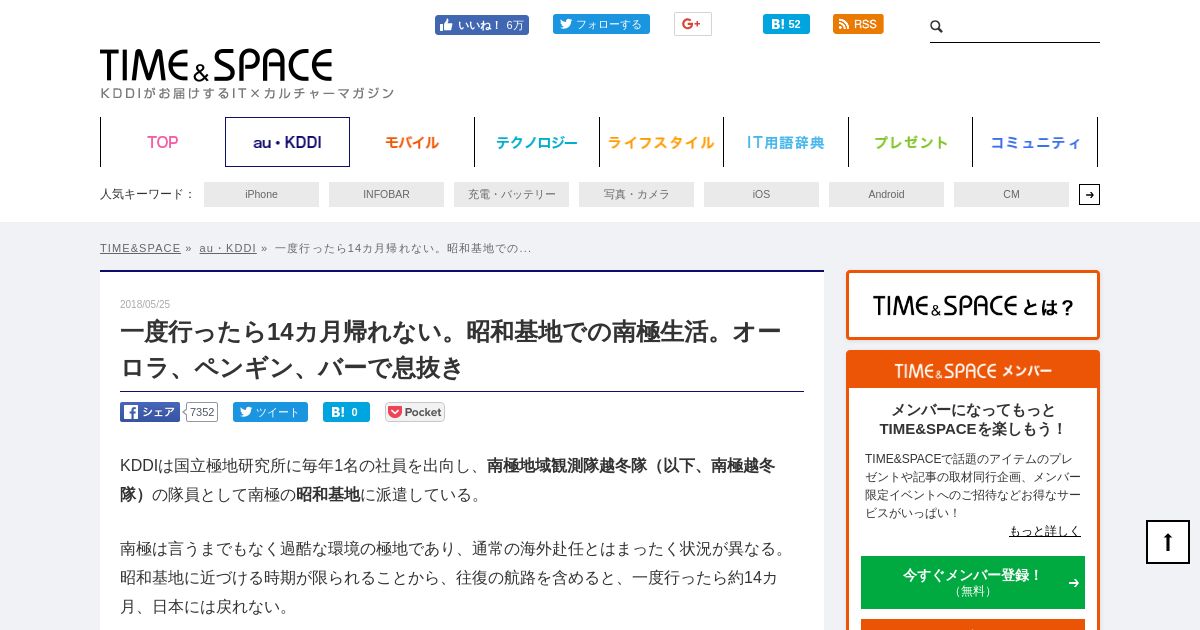Screen dimensions: 1200x630
Task: Click the back-to-top arrow button
Action: coord(1168,542)
